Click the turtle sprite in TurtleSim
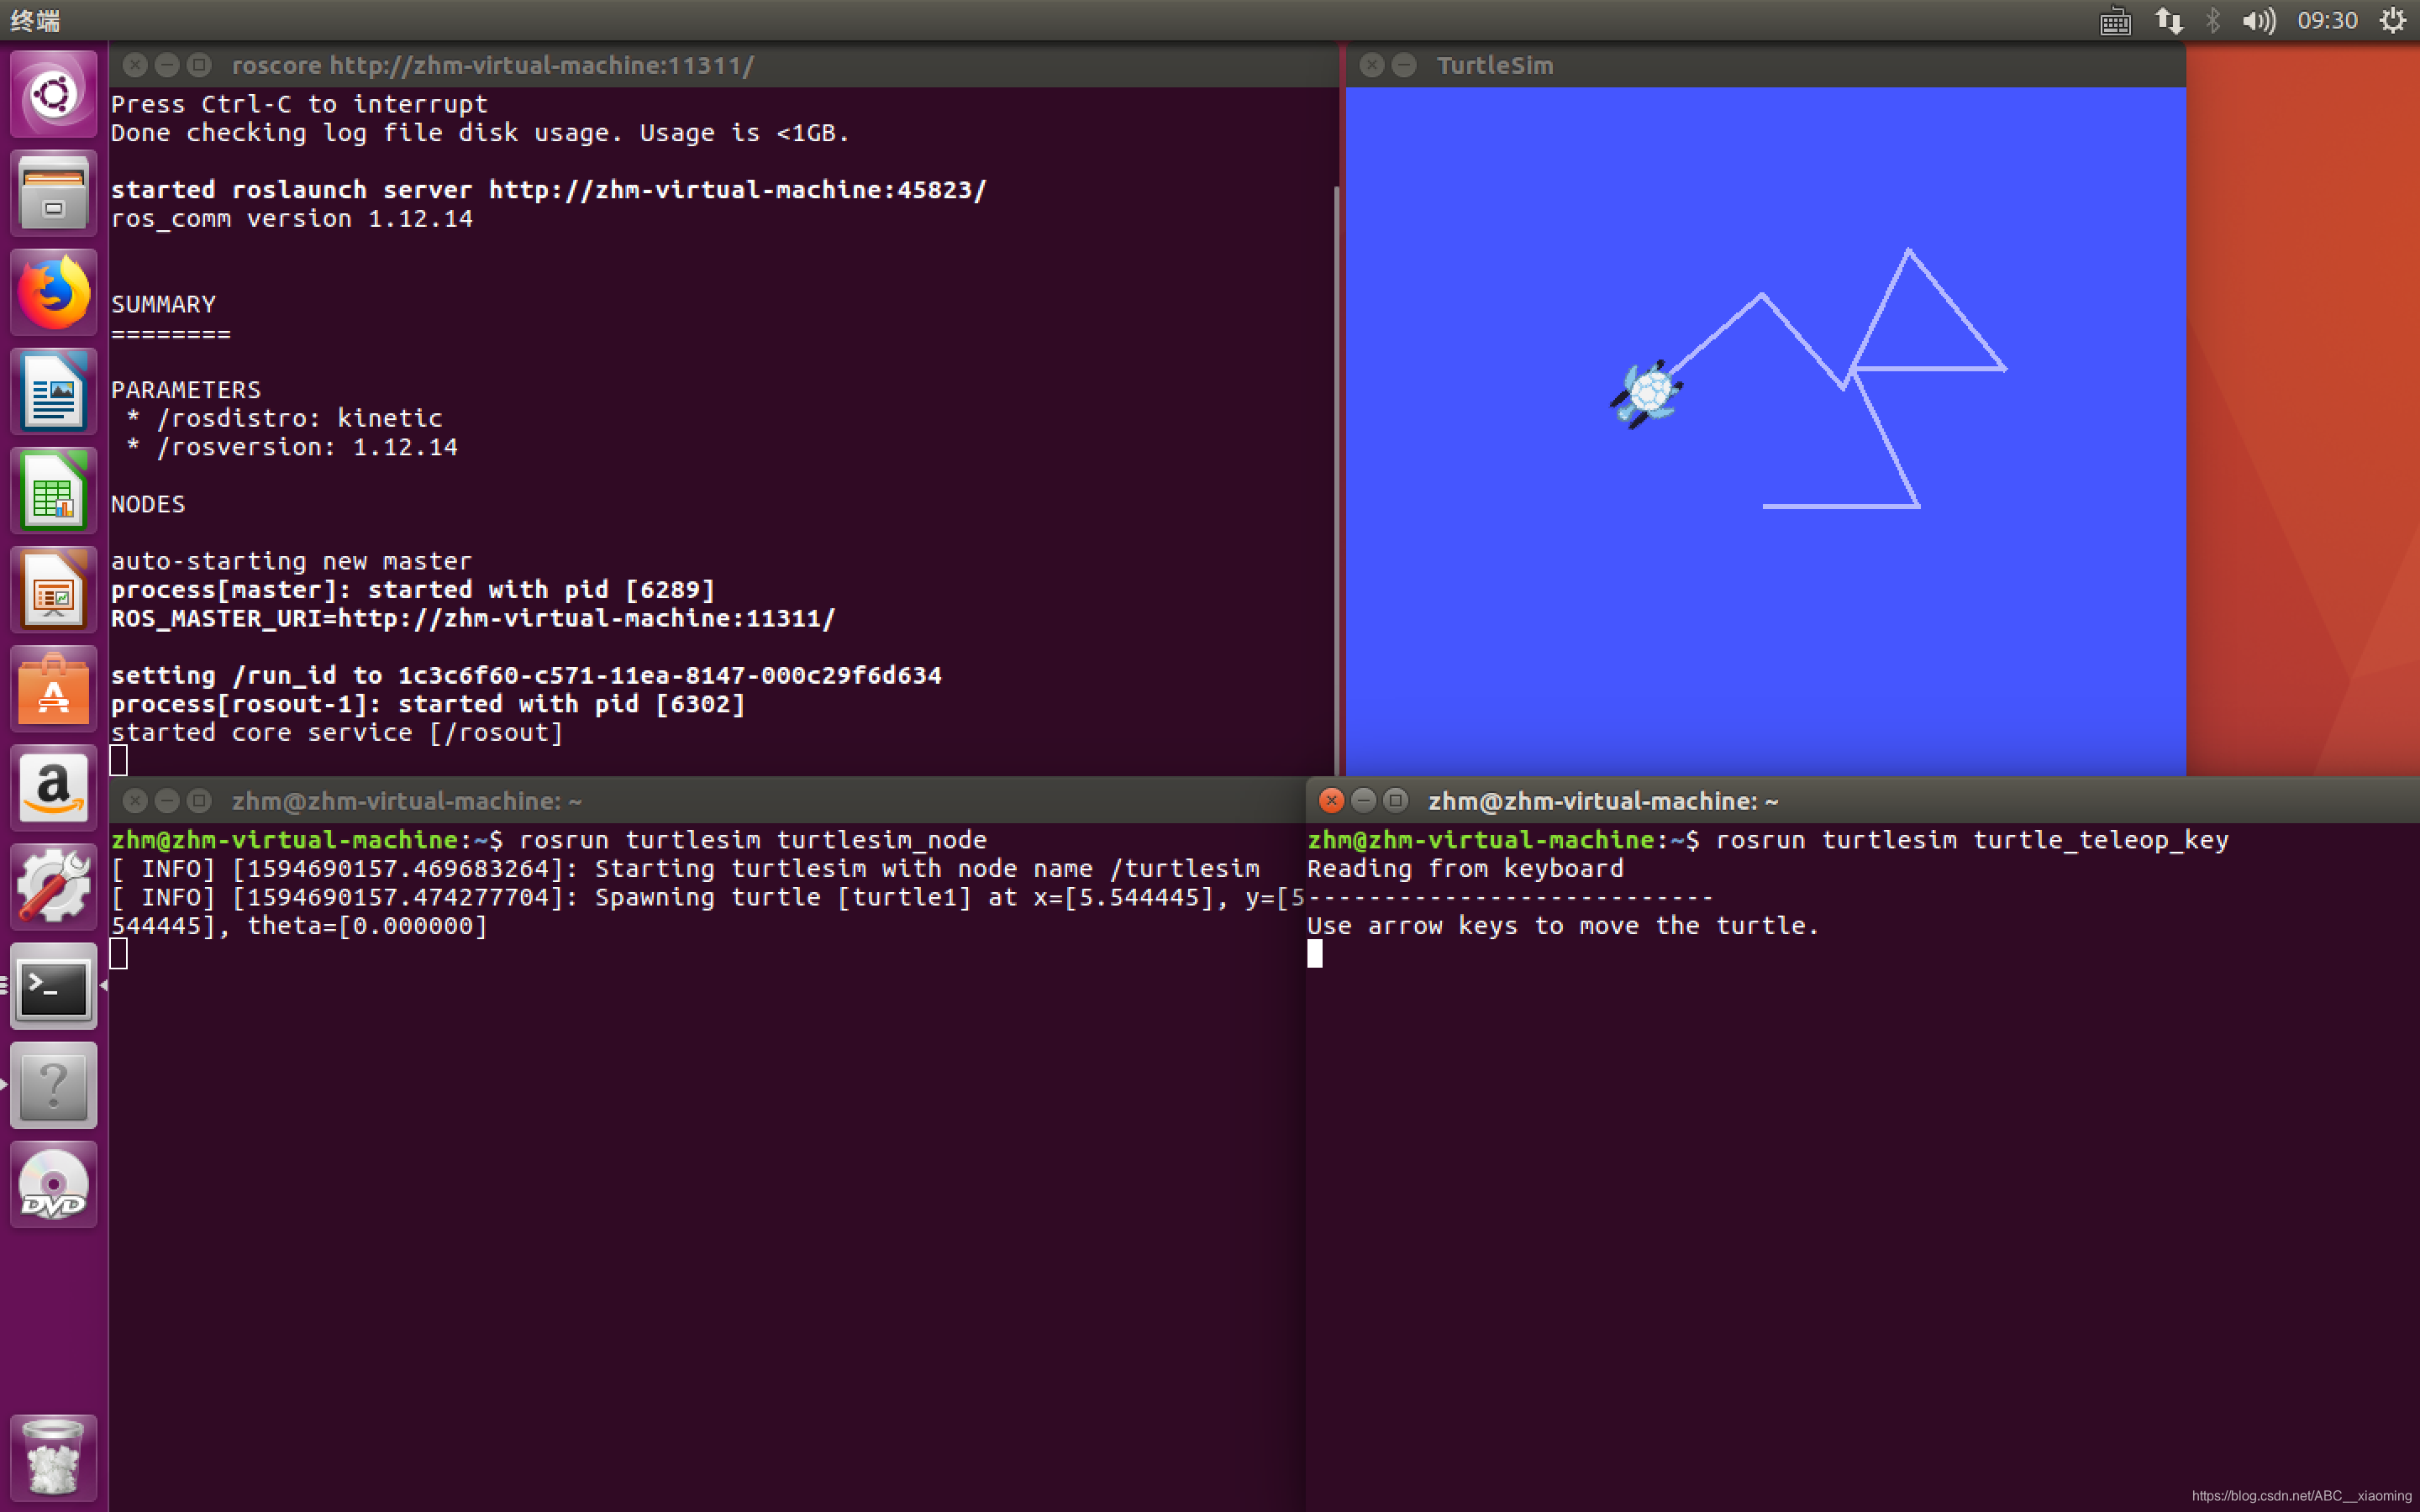This screenshot has width=2420, height=1512. (1646, 393)
